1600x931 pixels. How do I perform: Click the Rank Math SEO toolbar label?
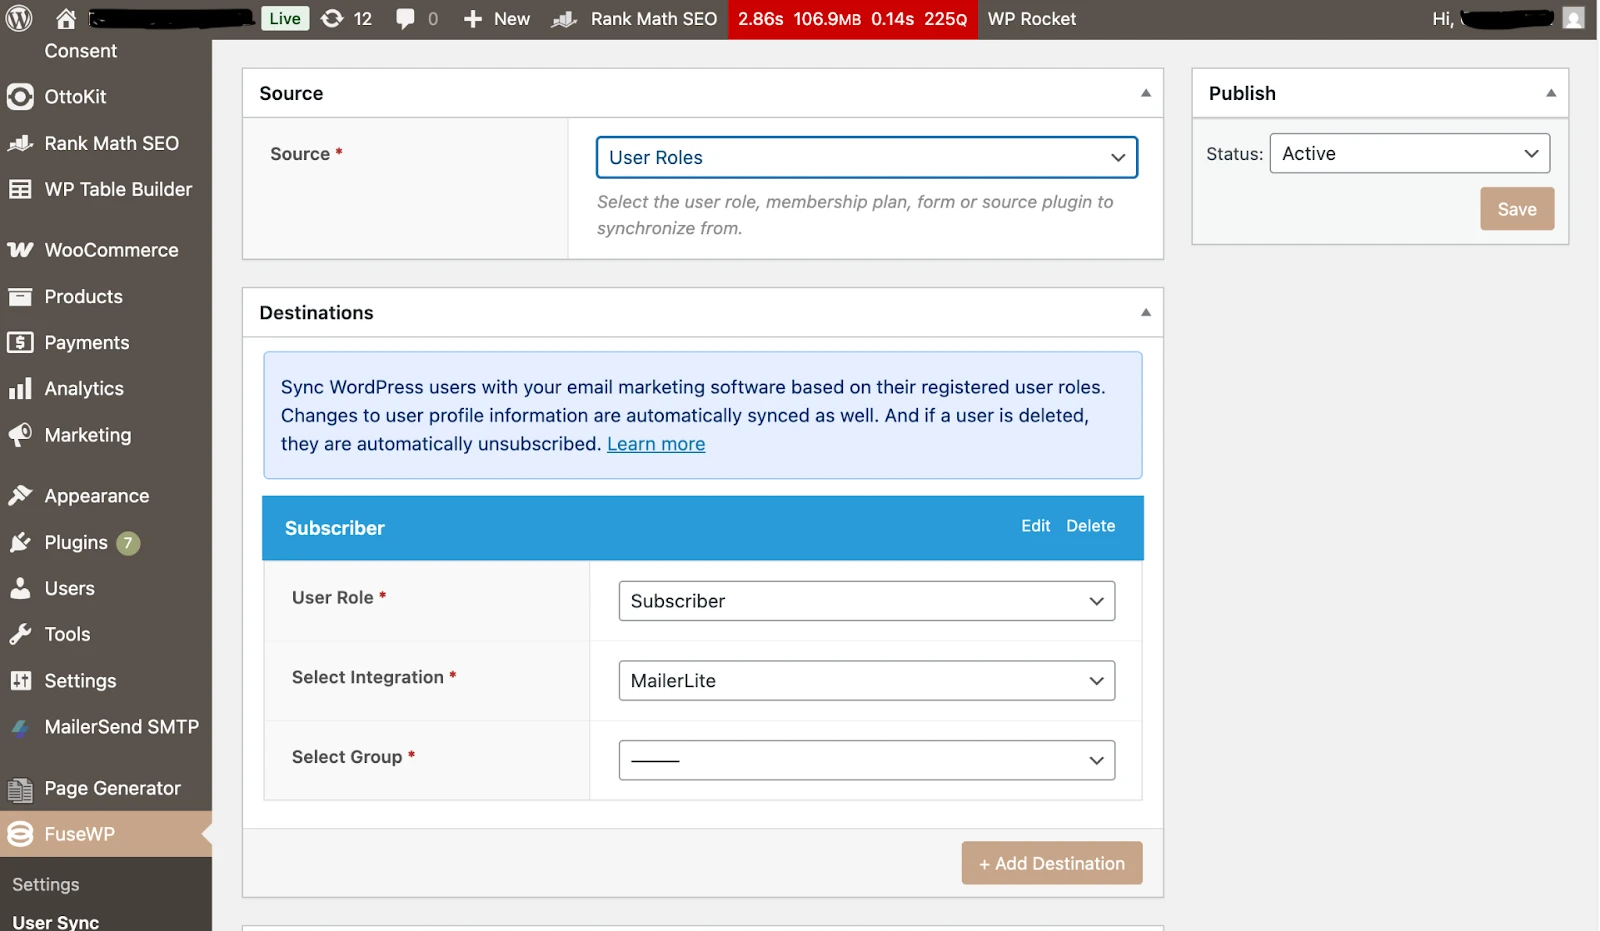click(x=654, y=19)
